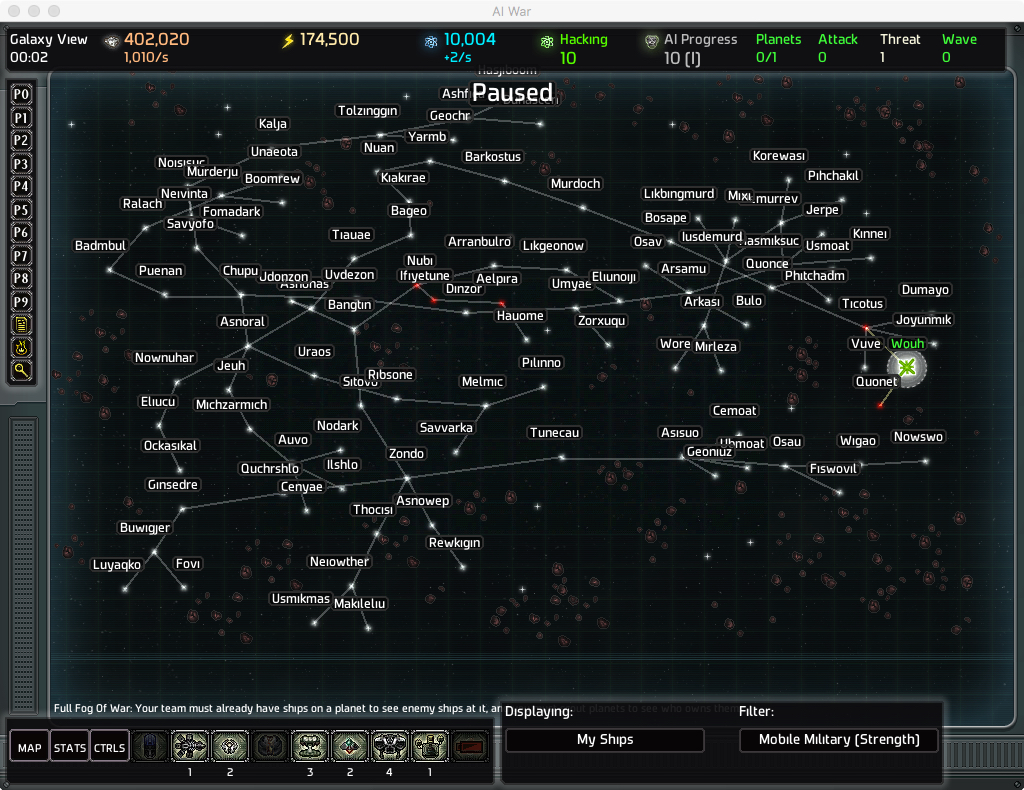1024x790 pixels.
Task: Click the lightning energy icon
Action: [288, 41]
